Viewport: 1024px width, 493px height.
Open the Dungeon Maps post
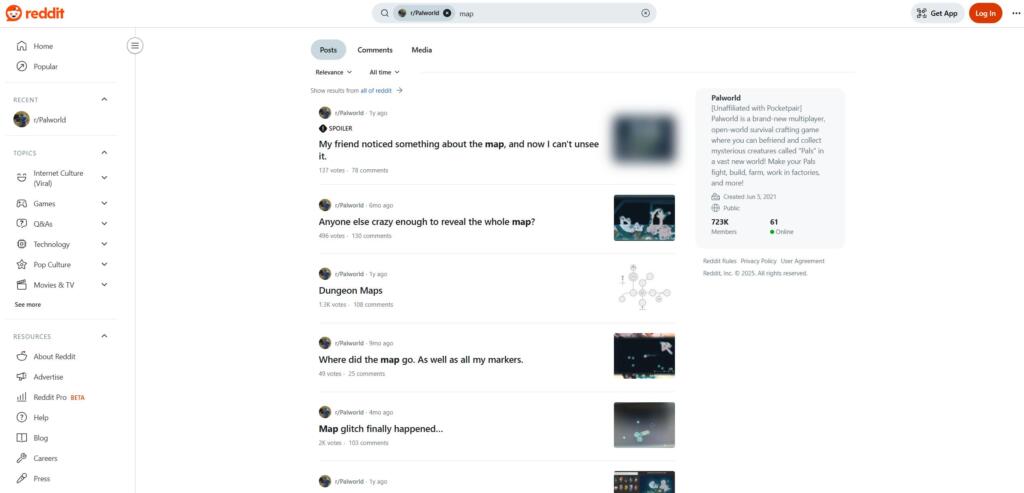click(351, 291)
